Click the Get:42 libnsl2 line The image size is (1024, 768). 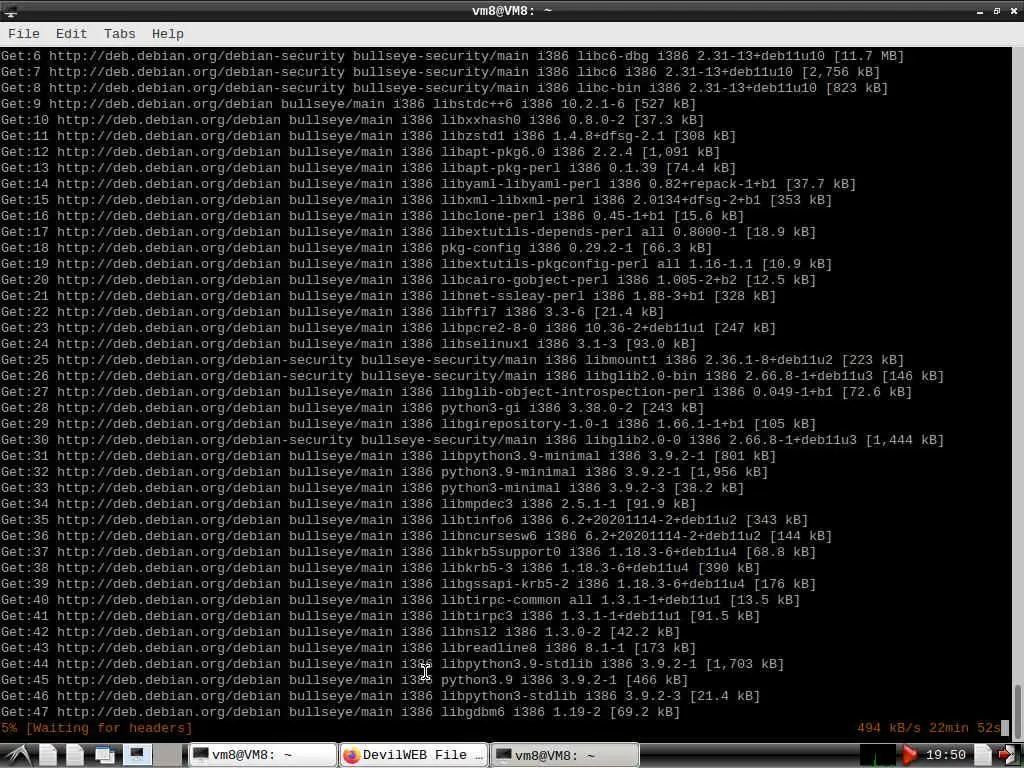click(x=340, y=632)
